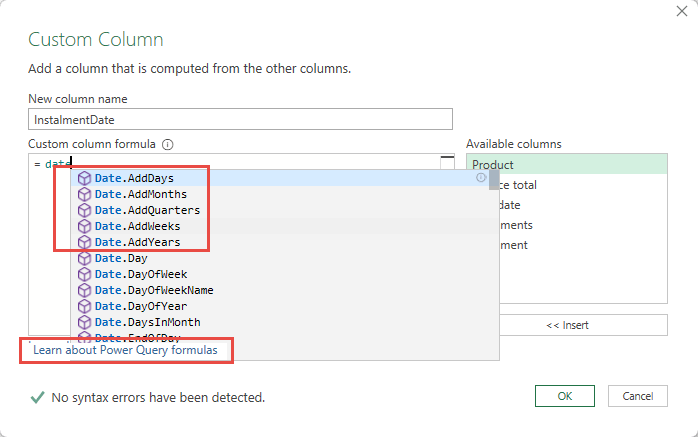Open Learn about Power Query formulas link
Viewport: 698px width, 437px height.
pyautogui.click(x=125, y=351)
